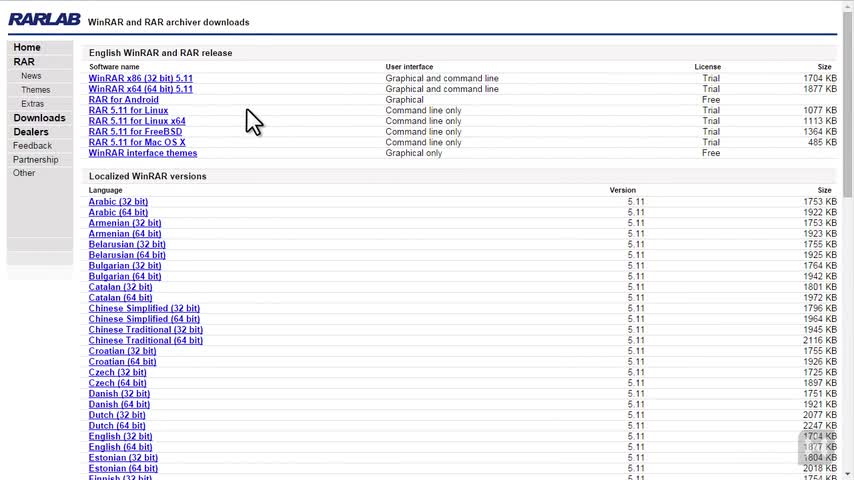
Task: Download WinRAR x64 (64 bit) 5.11
Action: [141, 89]
